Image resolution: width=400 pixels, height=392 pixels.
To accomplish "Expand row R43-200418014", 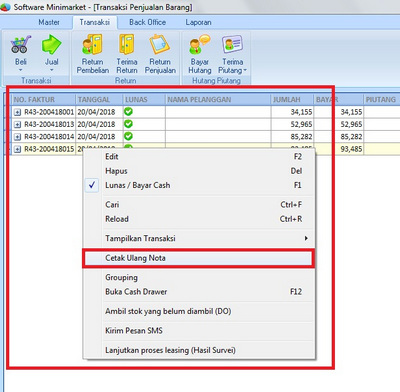I will tap(17, 137).
